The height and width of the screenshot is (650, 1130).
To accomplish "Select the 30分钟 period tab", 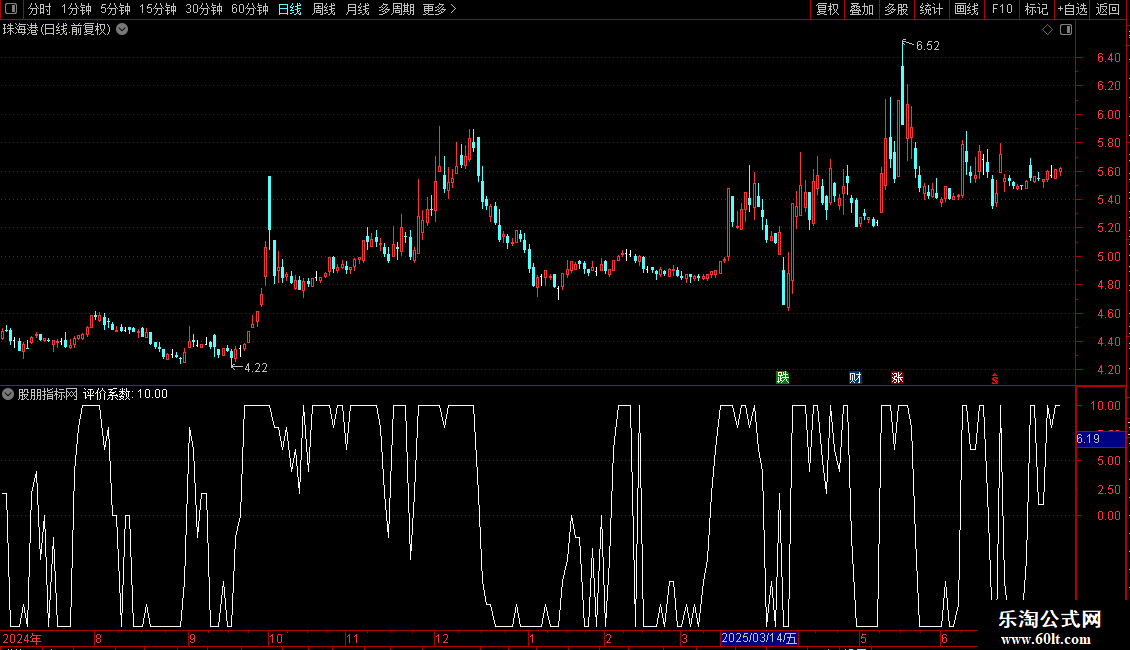I will pyautogui.click(x=203, y=9).
